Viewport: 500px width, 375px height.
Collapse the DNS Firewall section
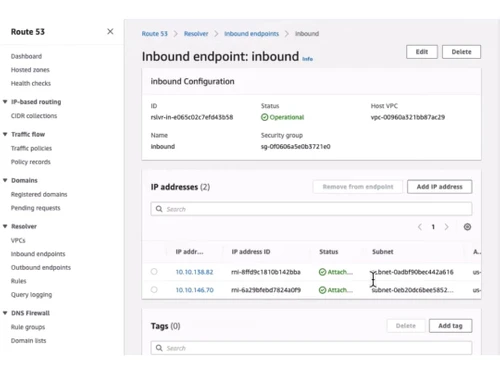tap(5, 313)
